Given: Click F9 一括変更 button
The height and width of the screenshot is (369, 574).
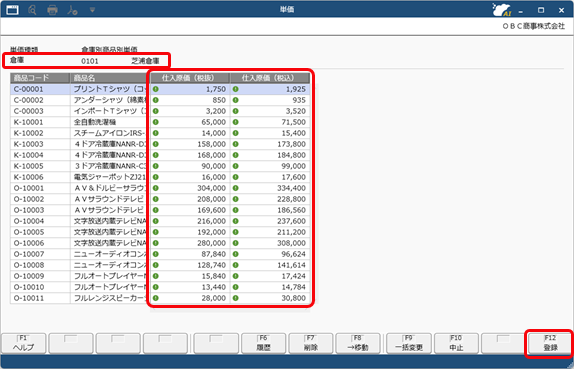Looking at the screenshot, I should (x=409, y=343).
